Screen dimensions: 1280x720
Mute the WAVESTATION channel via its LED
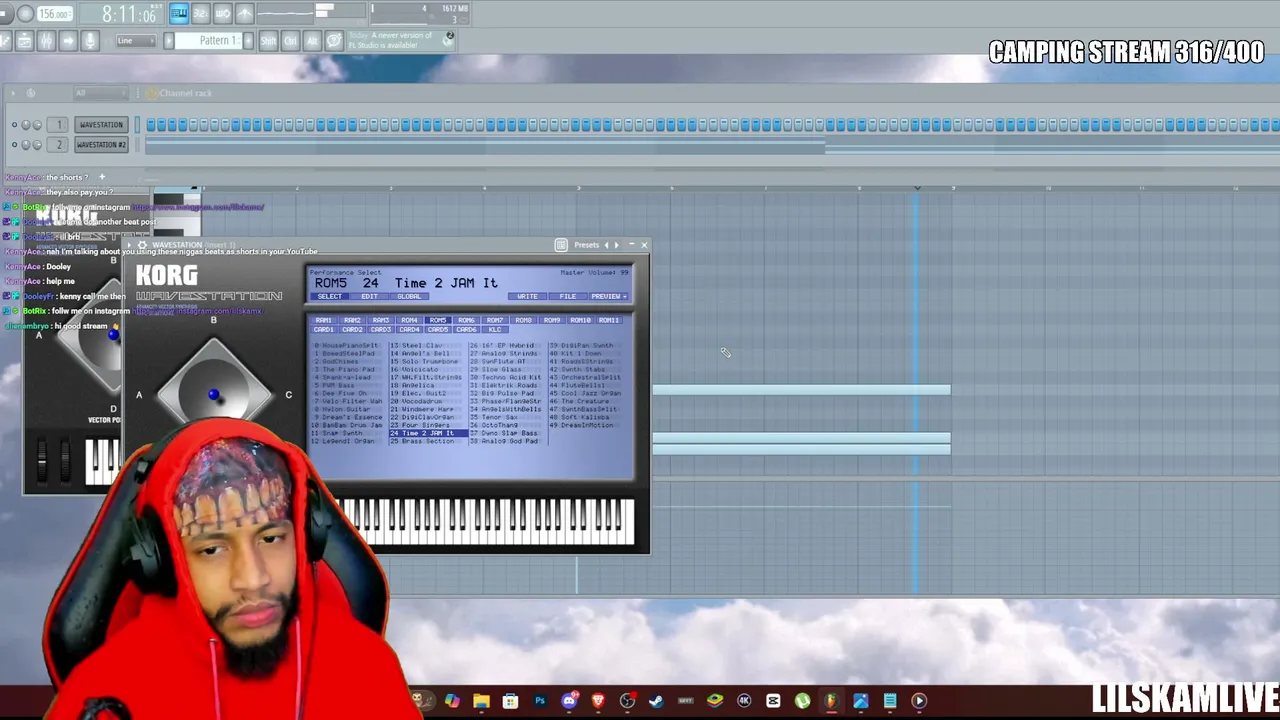click(x=14, y=125)
